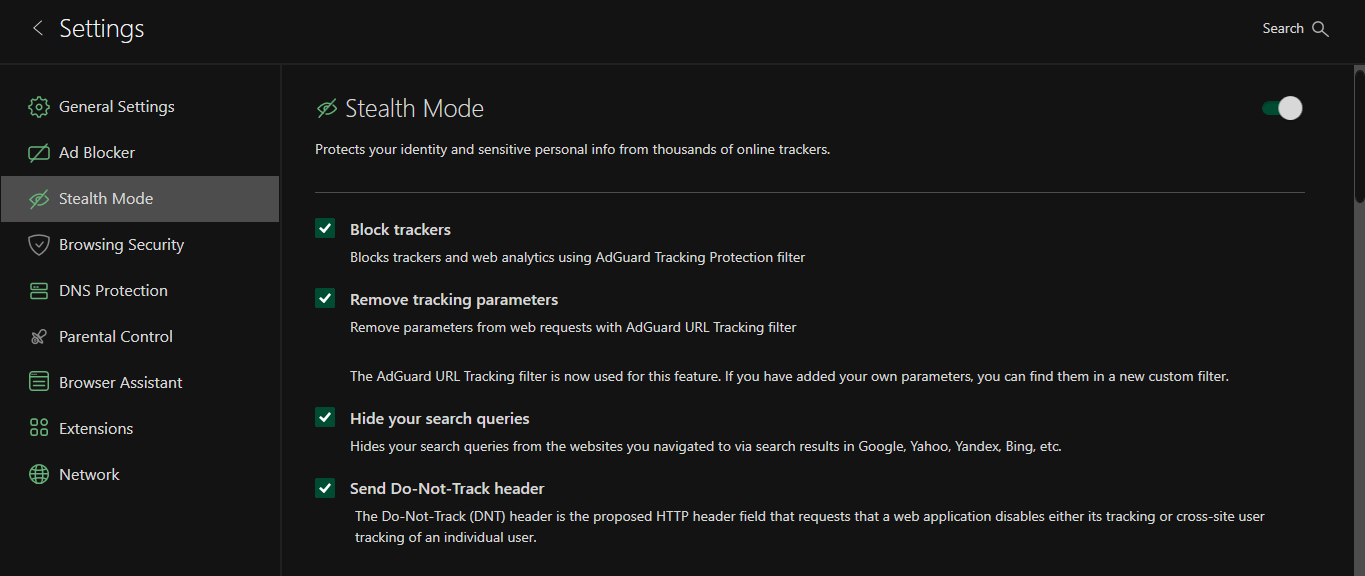Click the back arrow beside Settings
The image size is (1365, 576).
point(38,29)
